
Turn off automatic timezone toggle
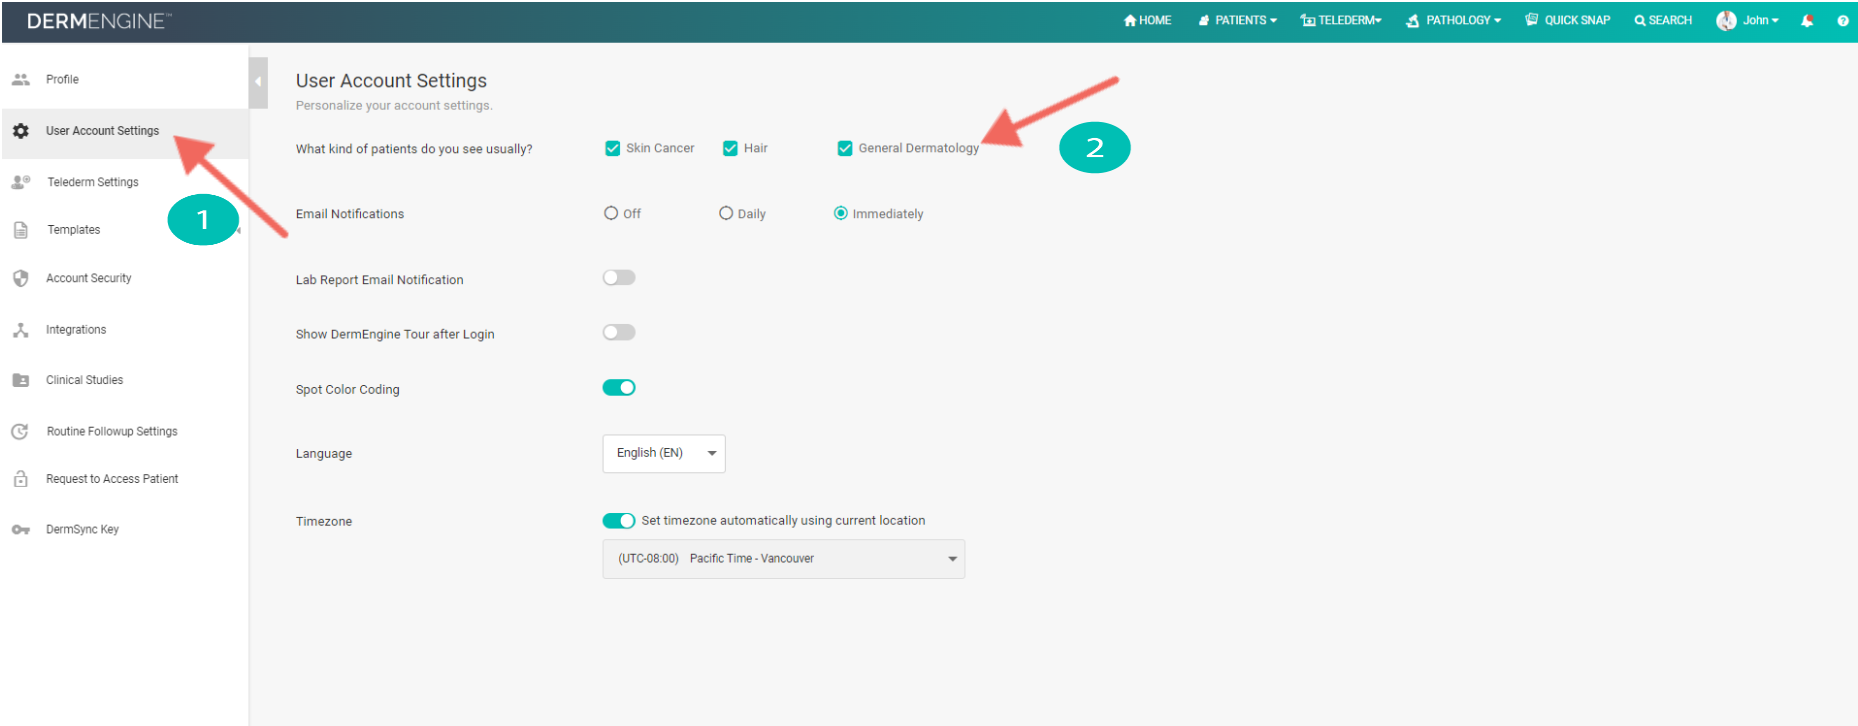pyautogui.click(x=619, y=521)
